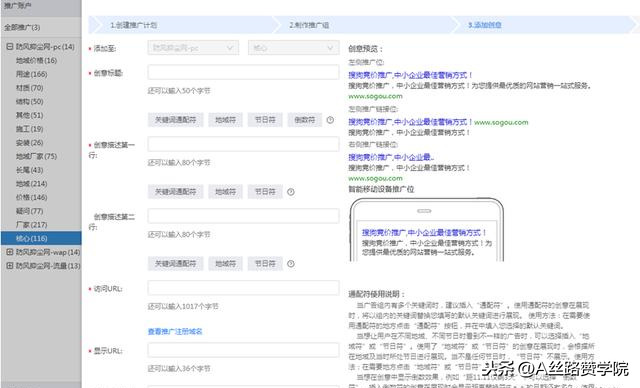Select the 还可以输入1017个字节 counter text
This screenshot has width=640, height=388.
point(183,306)
